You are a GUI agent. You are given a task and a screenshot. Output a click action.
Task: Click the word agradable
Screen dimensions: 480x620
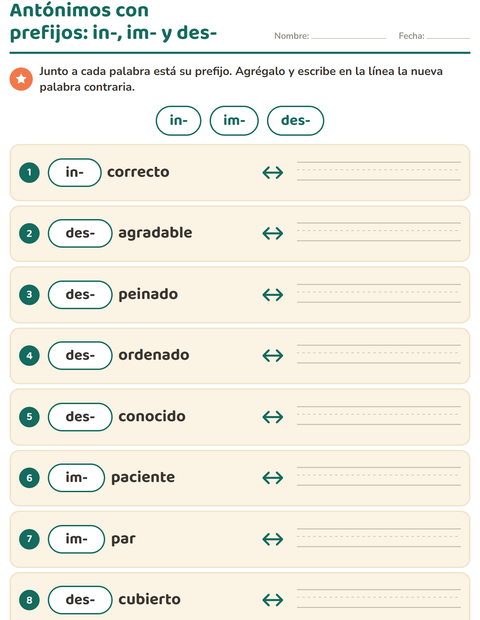[x=155, y=233]
